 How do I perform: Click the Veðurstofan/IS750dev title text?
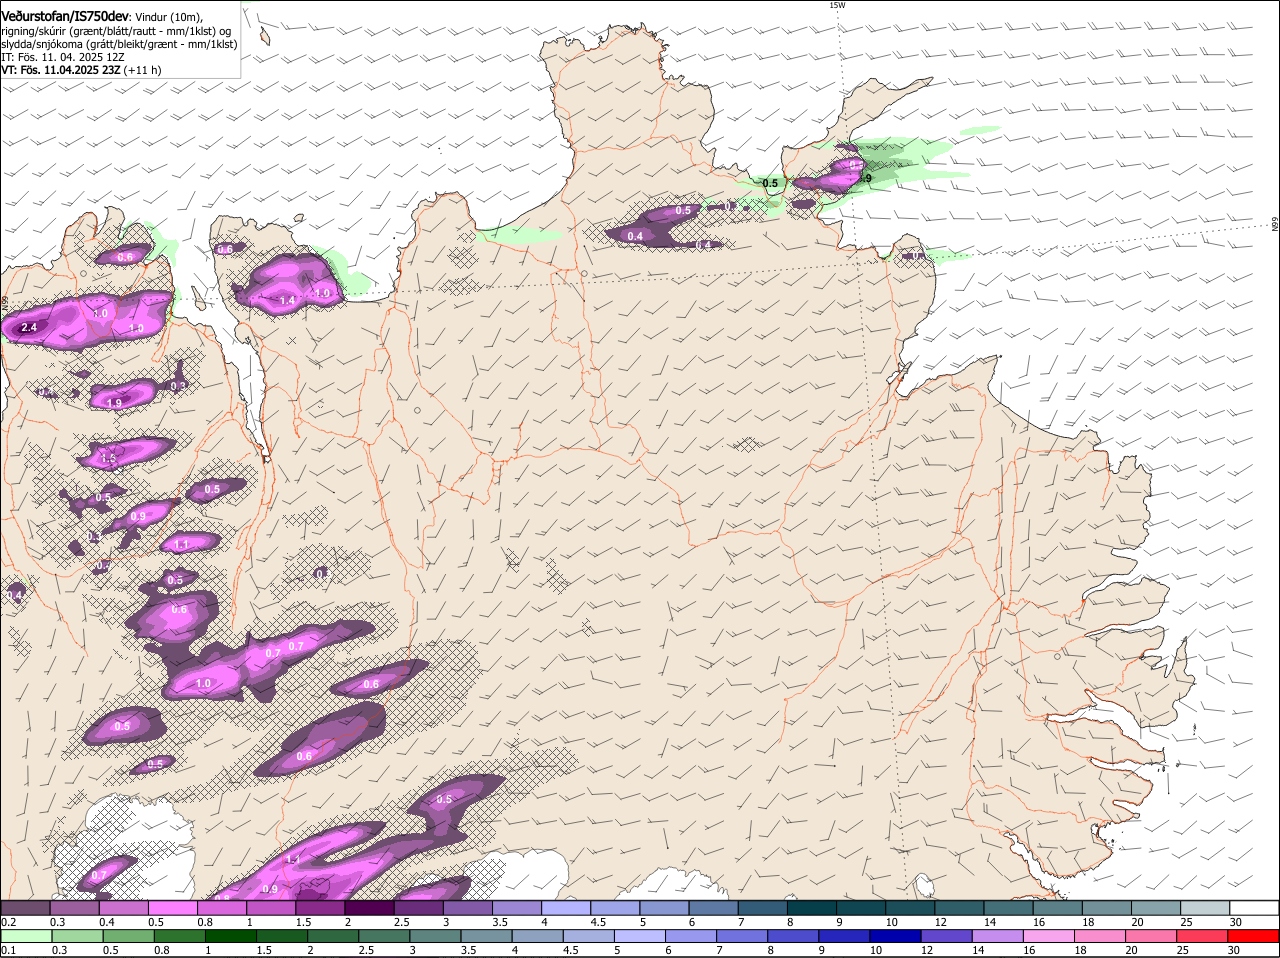pos(65,16)
